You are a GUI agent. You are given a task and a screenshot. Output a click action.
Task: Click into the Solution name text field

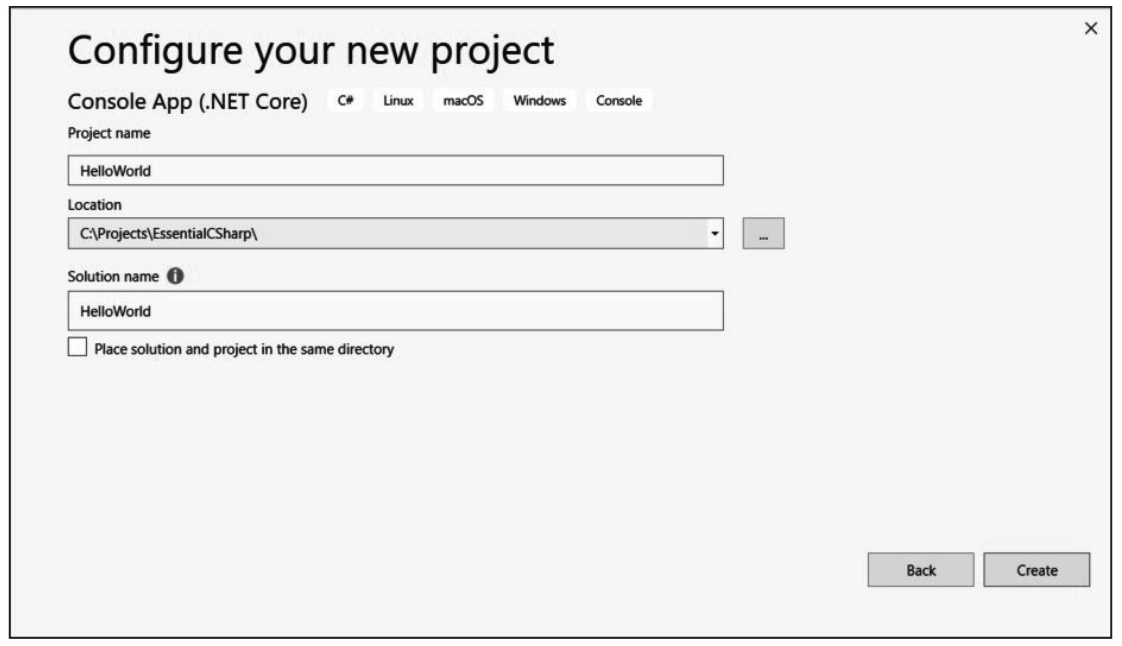(395, 311)
